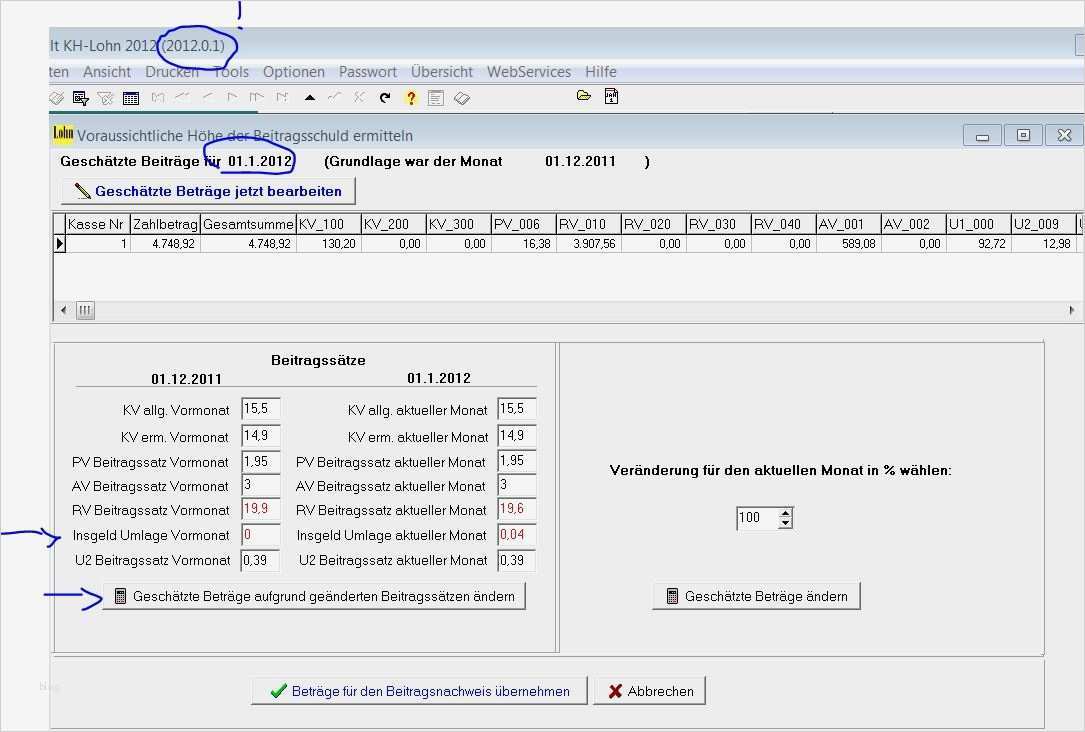Click the remove filter toolbar icon
The image size is (1085, 732).
coord(105,98)
